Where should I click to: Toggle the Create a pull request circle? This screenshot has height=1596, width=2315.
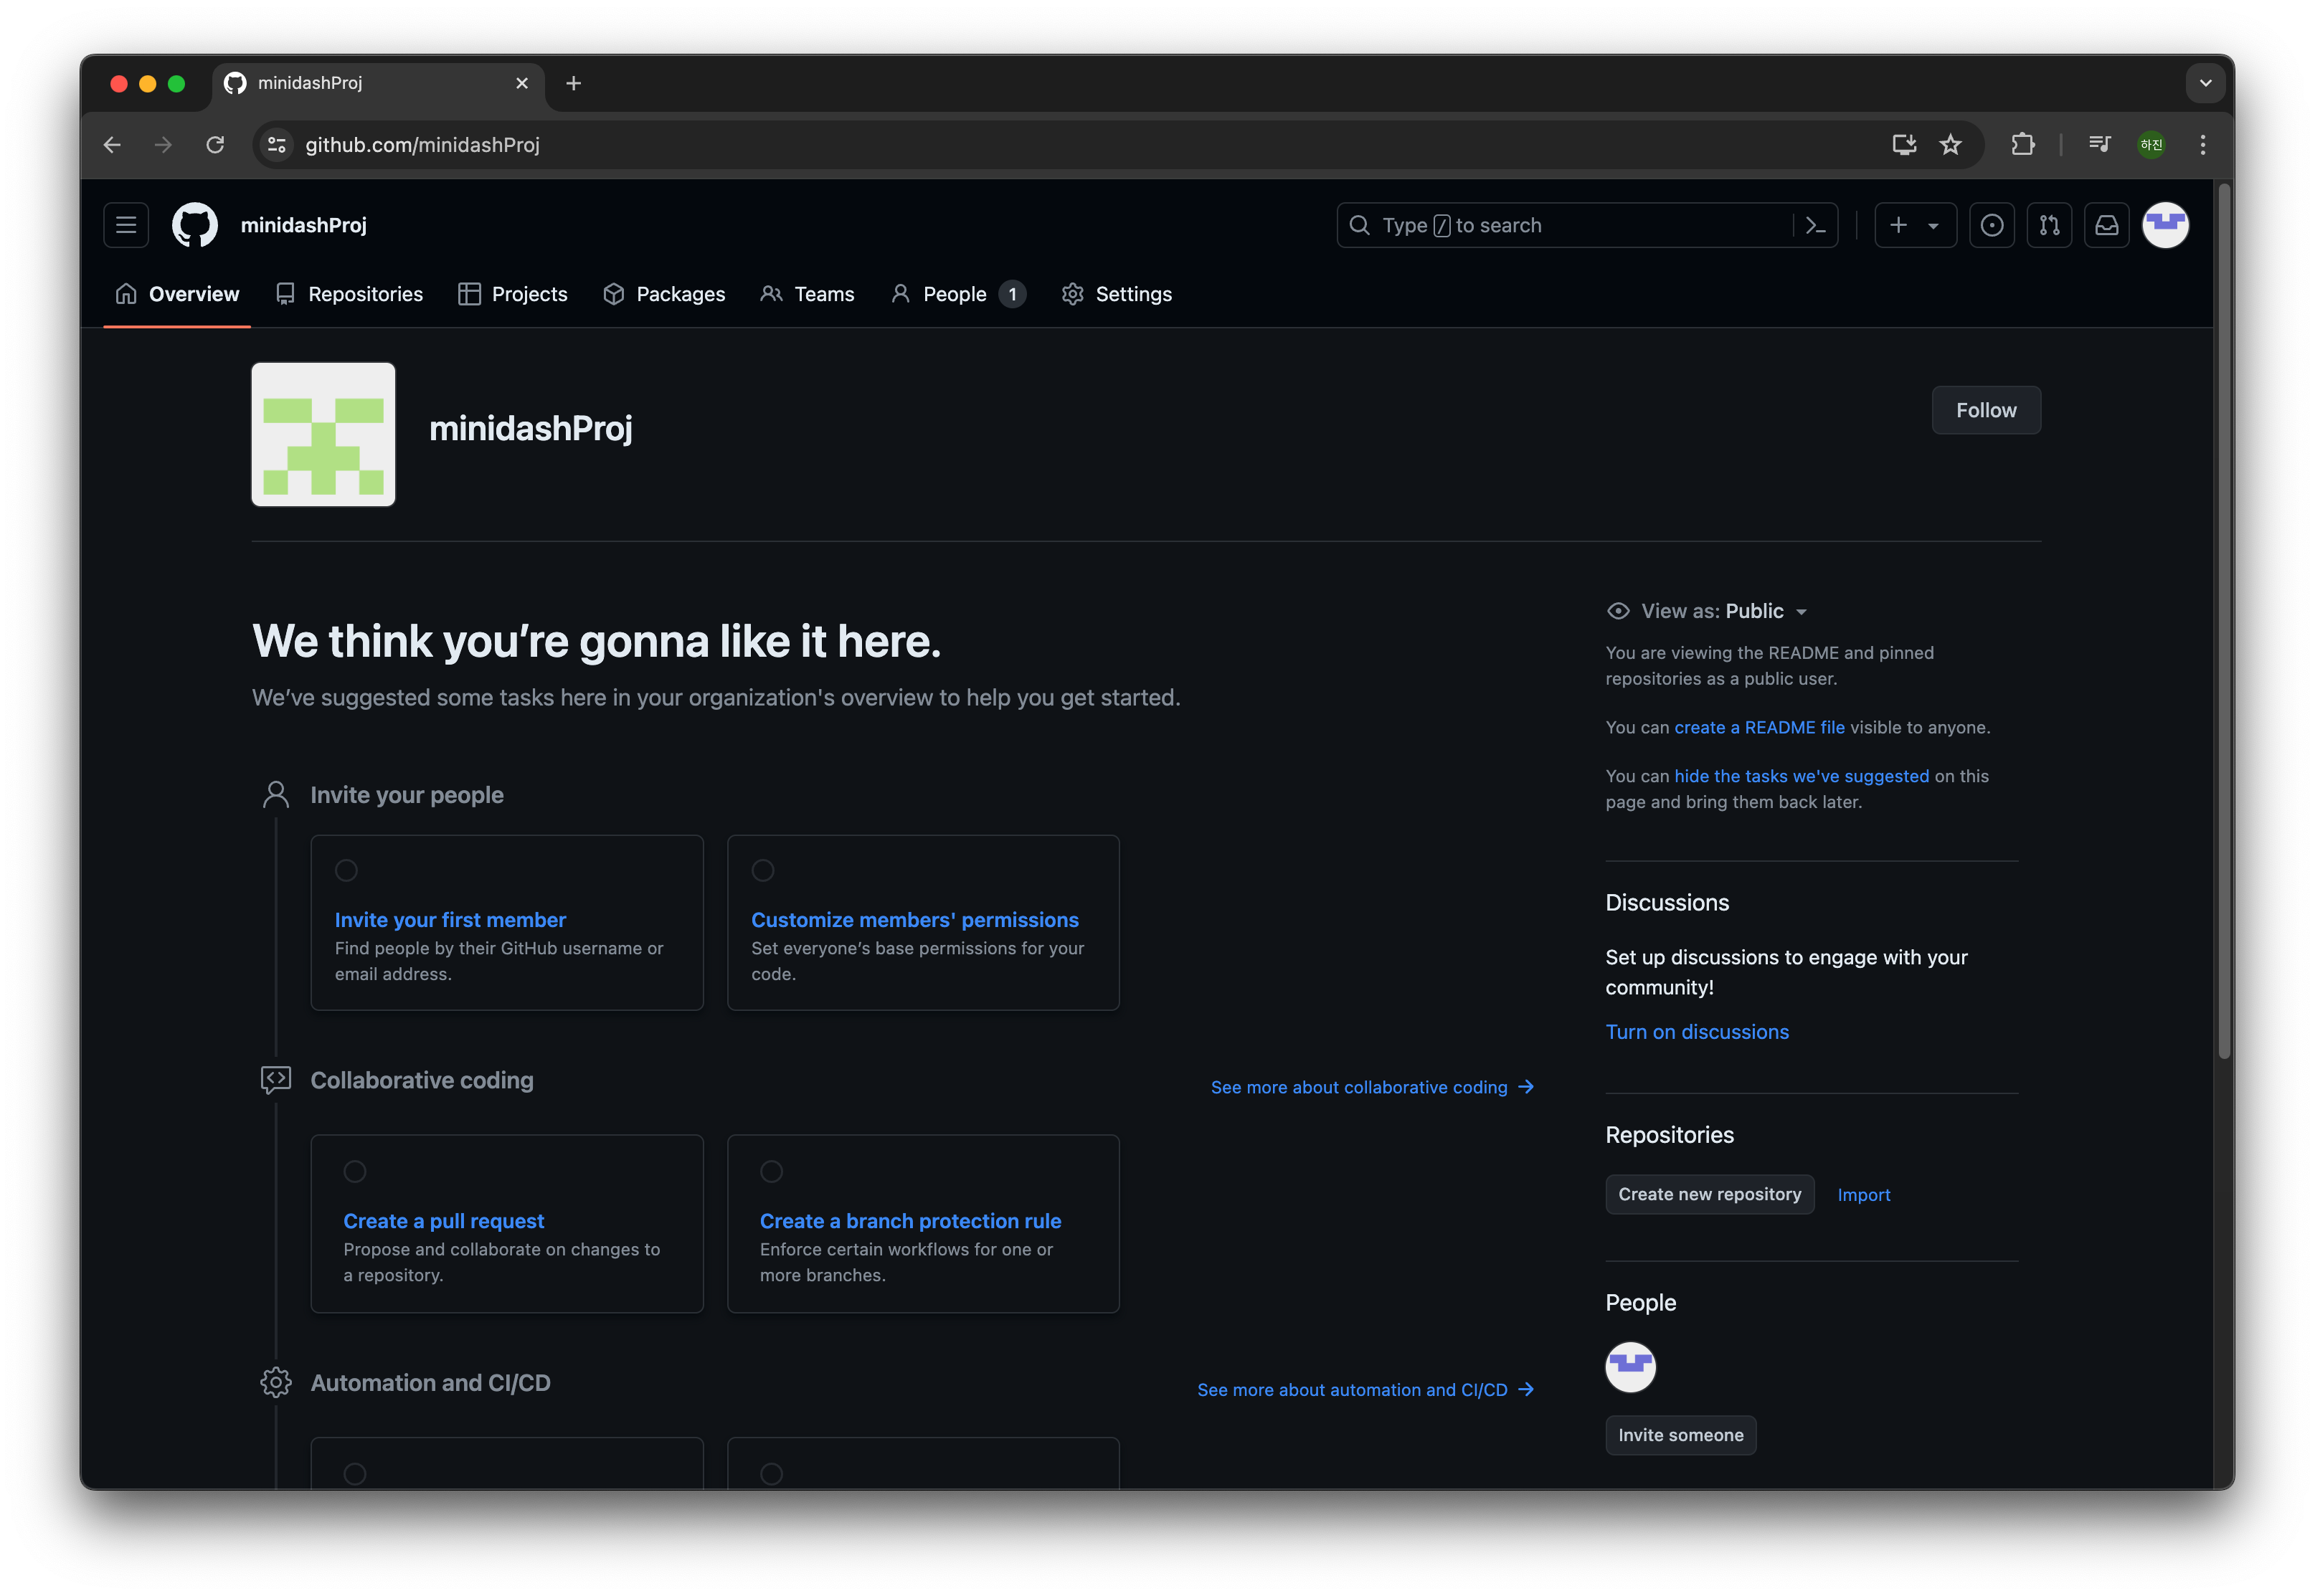355,1171
